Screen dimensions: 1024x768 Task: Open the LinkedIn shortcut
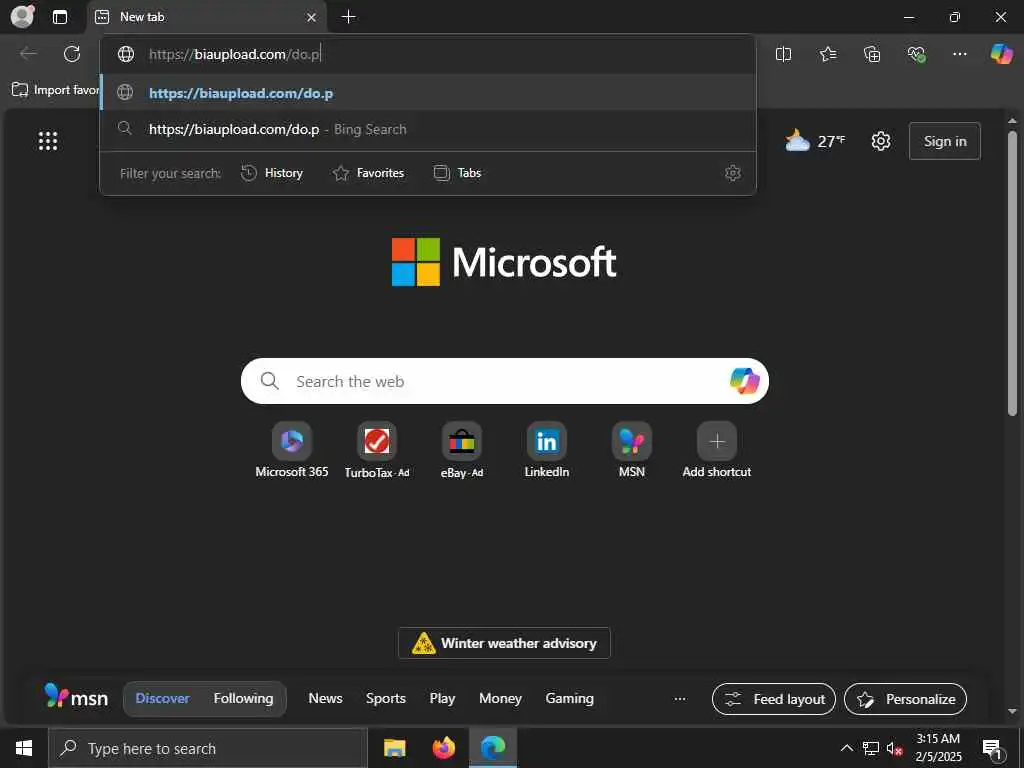pos(547,451)
